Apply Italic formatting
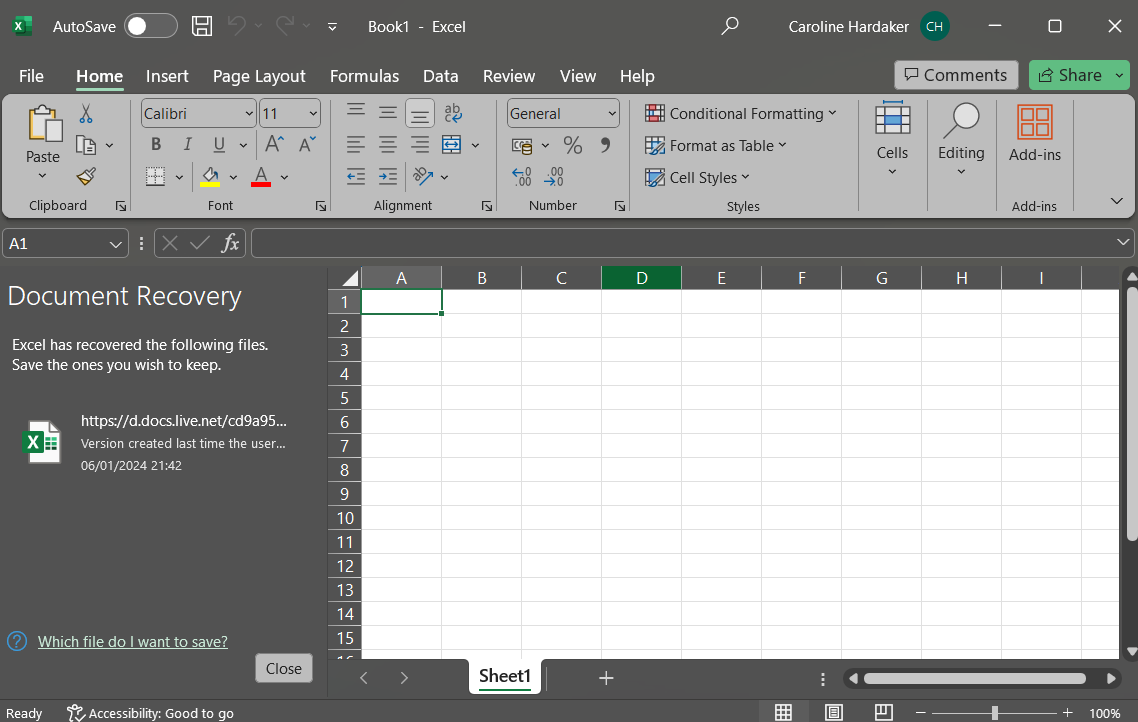The image size is (1138, 722). pos(187,145)
